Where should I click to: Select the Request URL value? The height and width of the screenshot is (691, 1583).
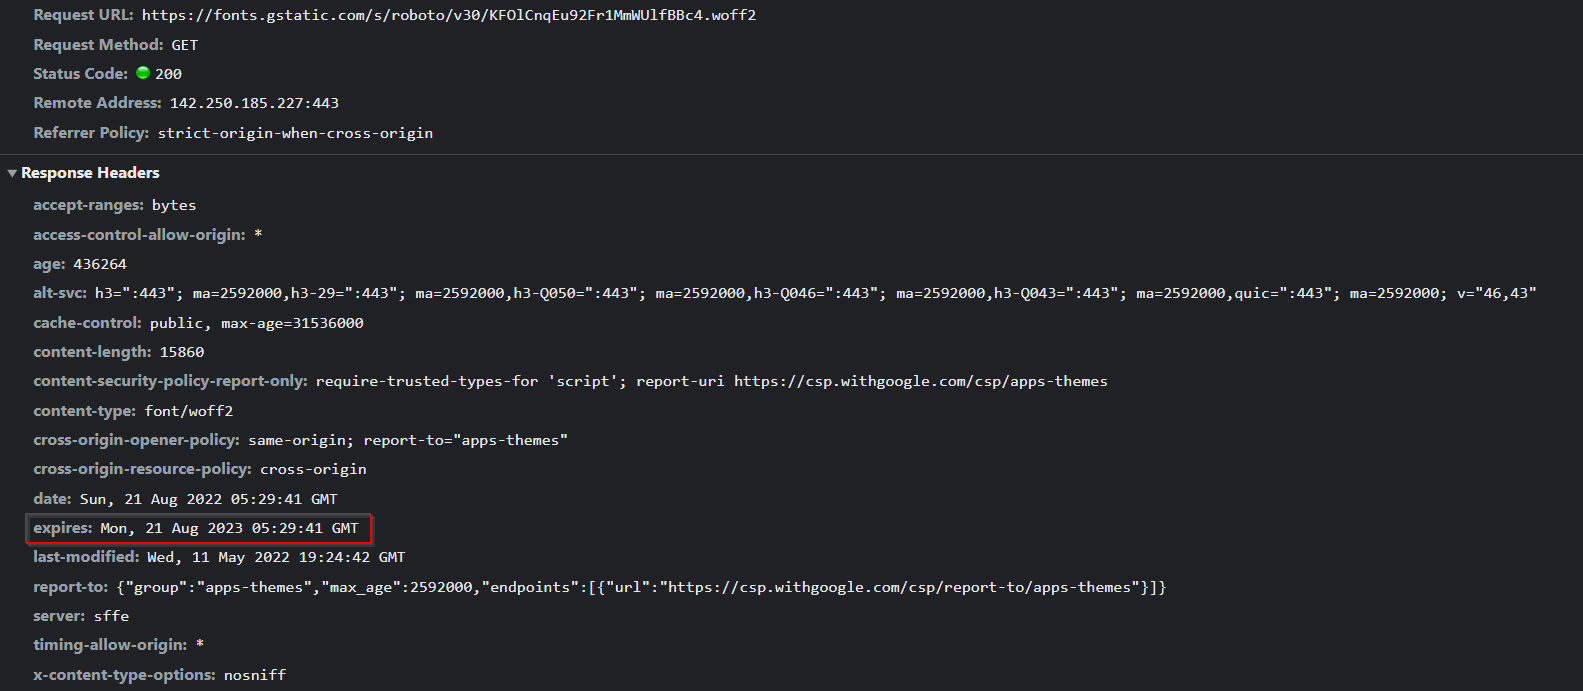point(448,15)
